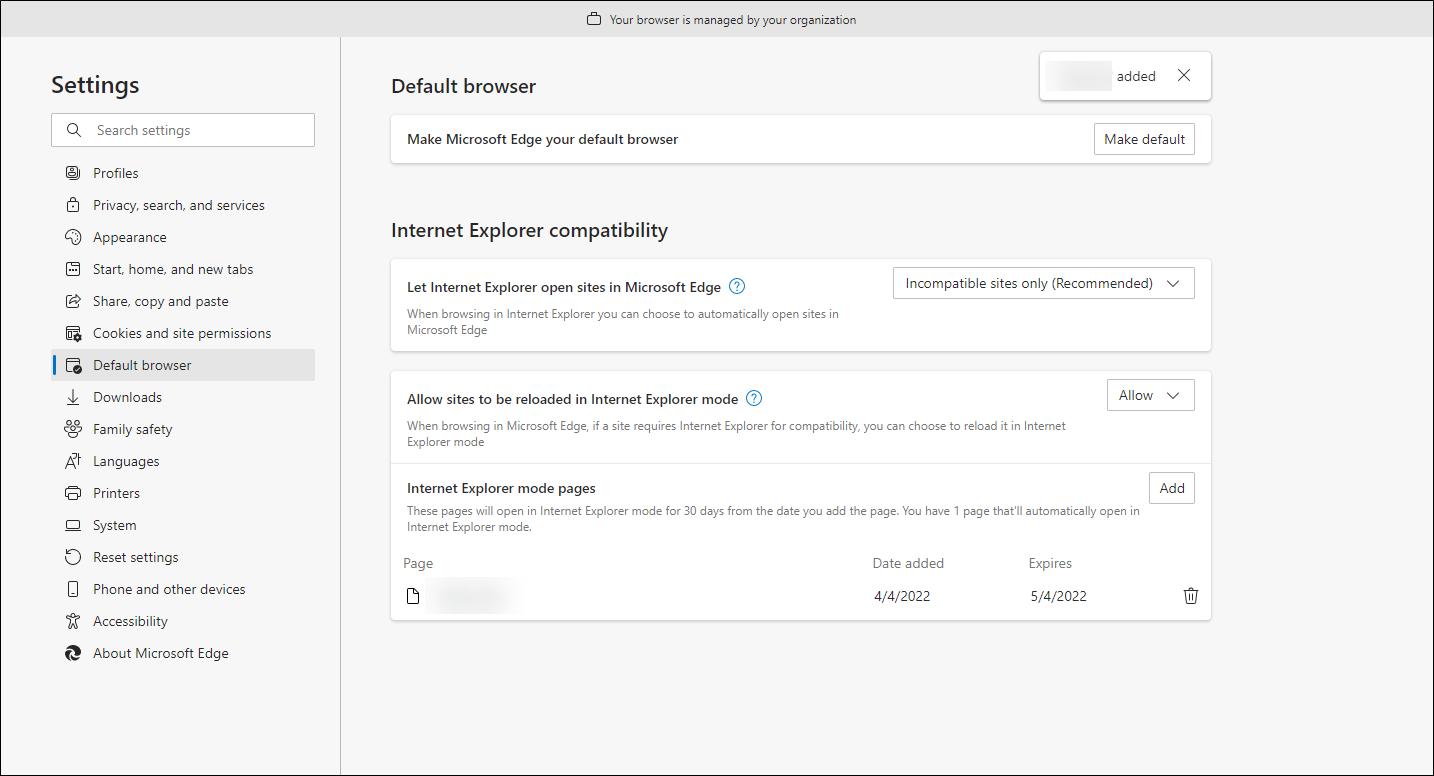The image size is (1434, 776).
Task: Click the trash icon to delete the page
Action: point(1190,595)
